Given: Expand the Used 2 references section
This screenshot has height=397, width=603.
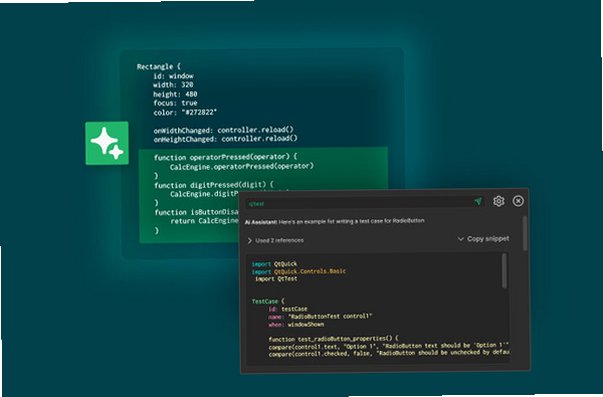Looking at the screenshot, I should point(276,240).
